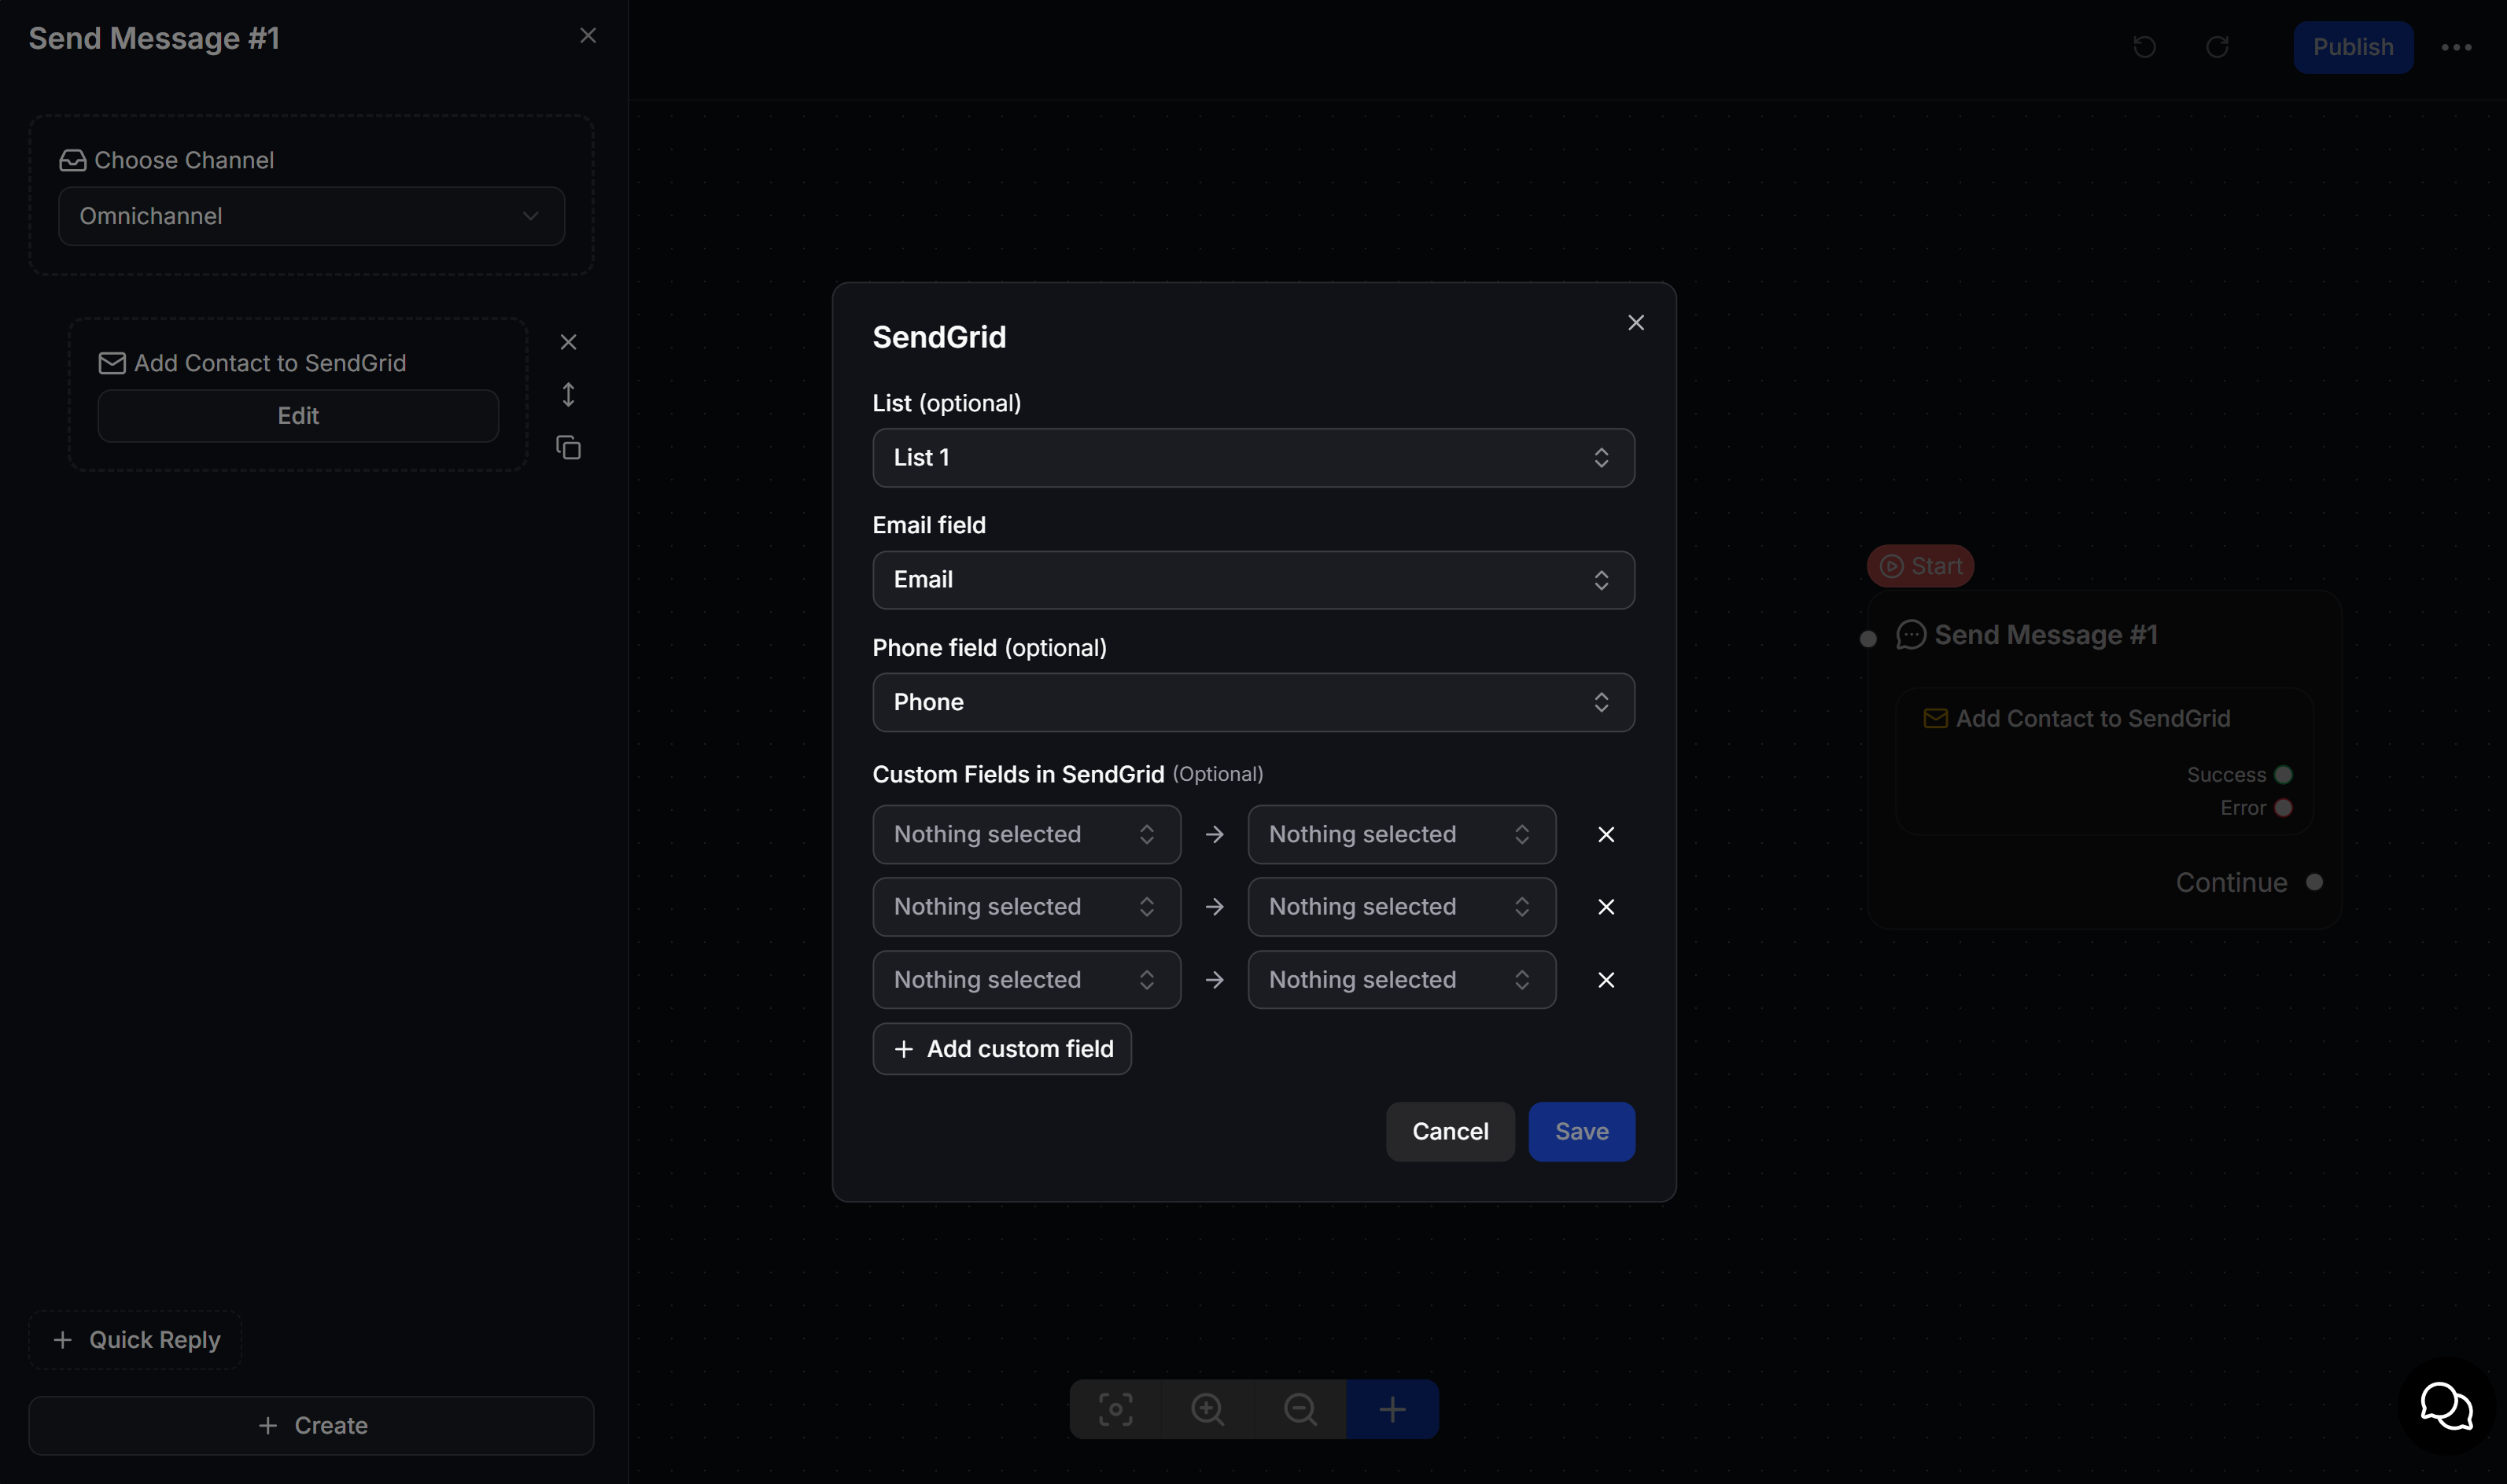Screen dimensions: 2507x1484
Task: Click the Continue output connector dot
Action: coord(2314,882)
